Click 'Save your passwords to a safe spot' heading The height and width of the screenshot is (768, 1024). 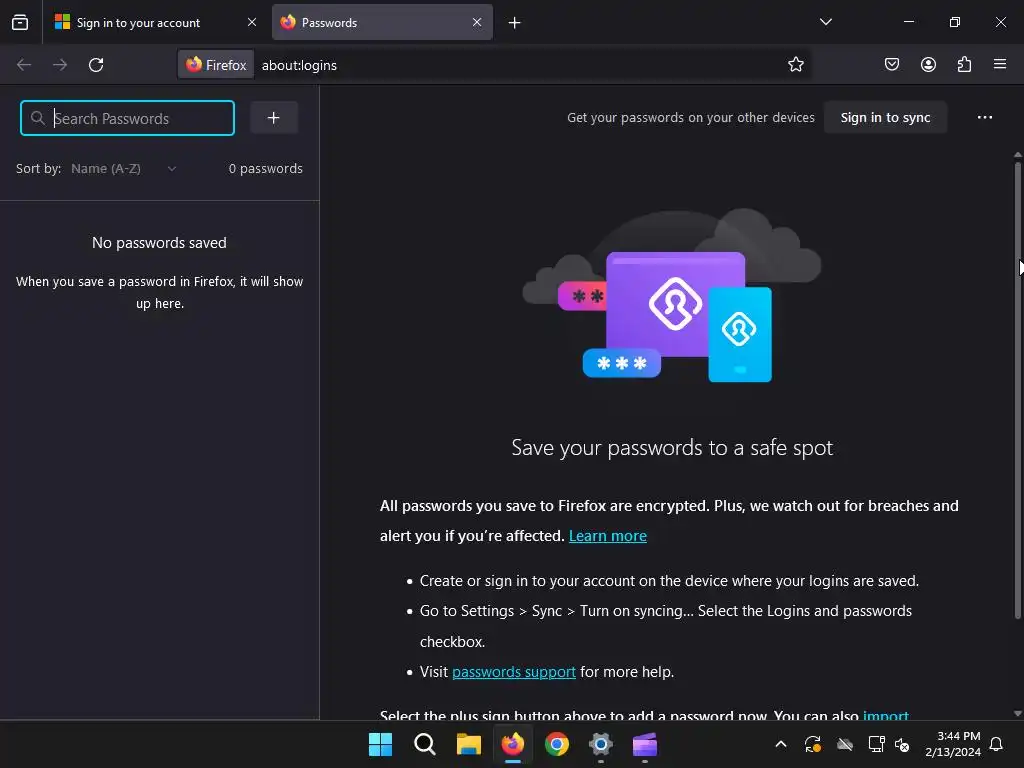(672, 448)
